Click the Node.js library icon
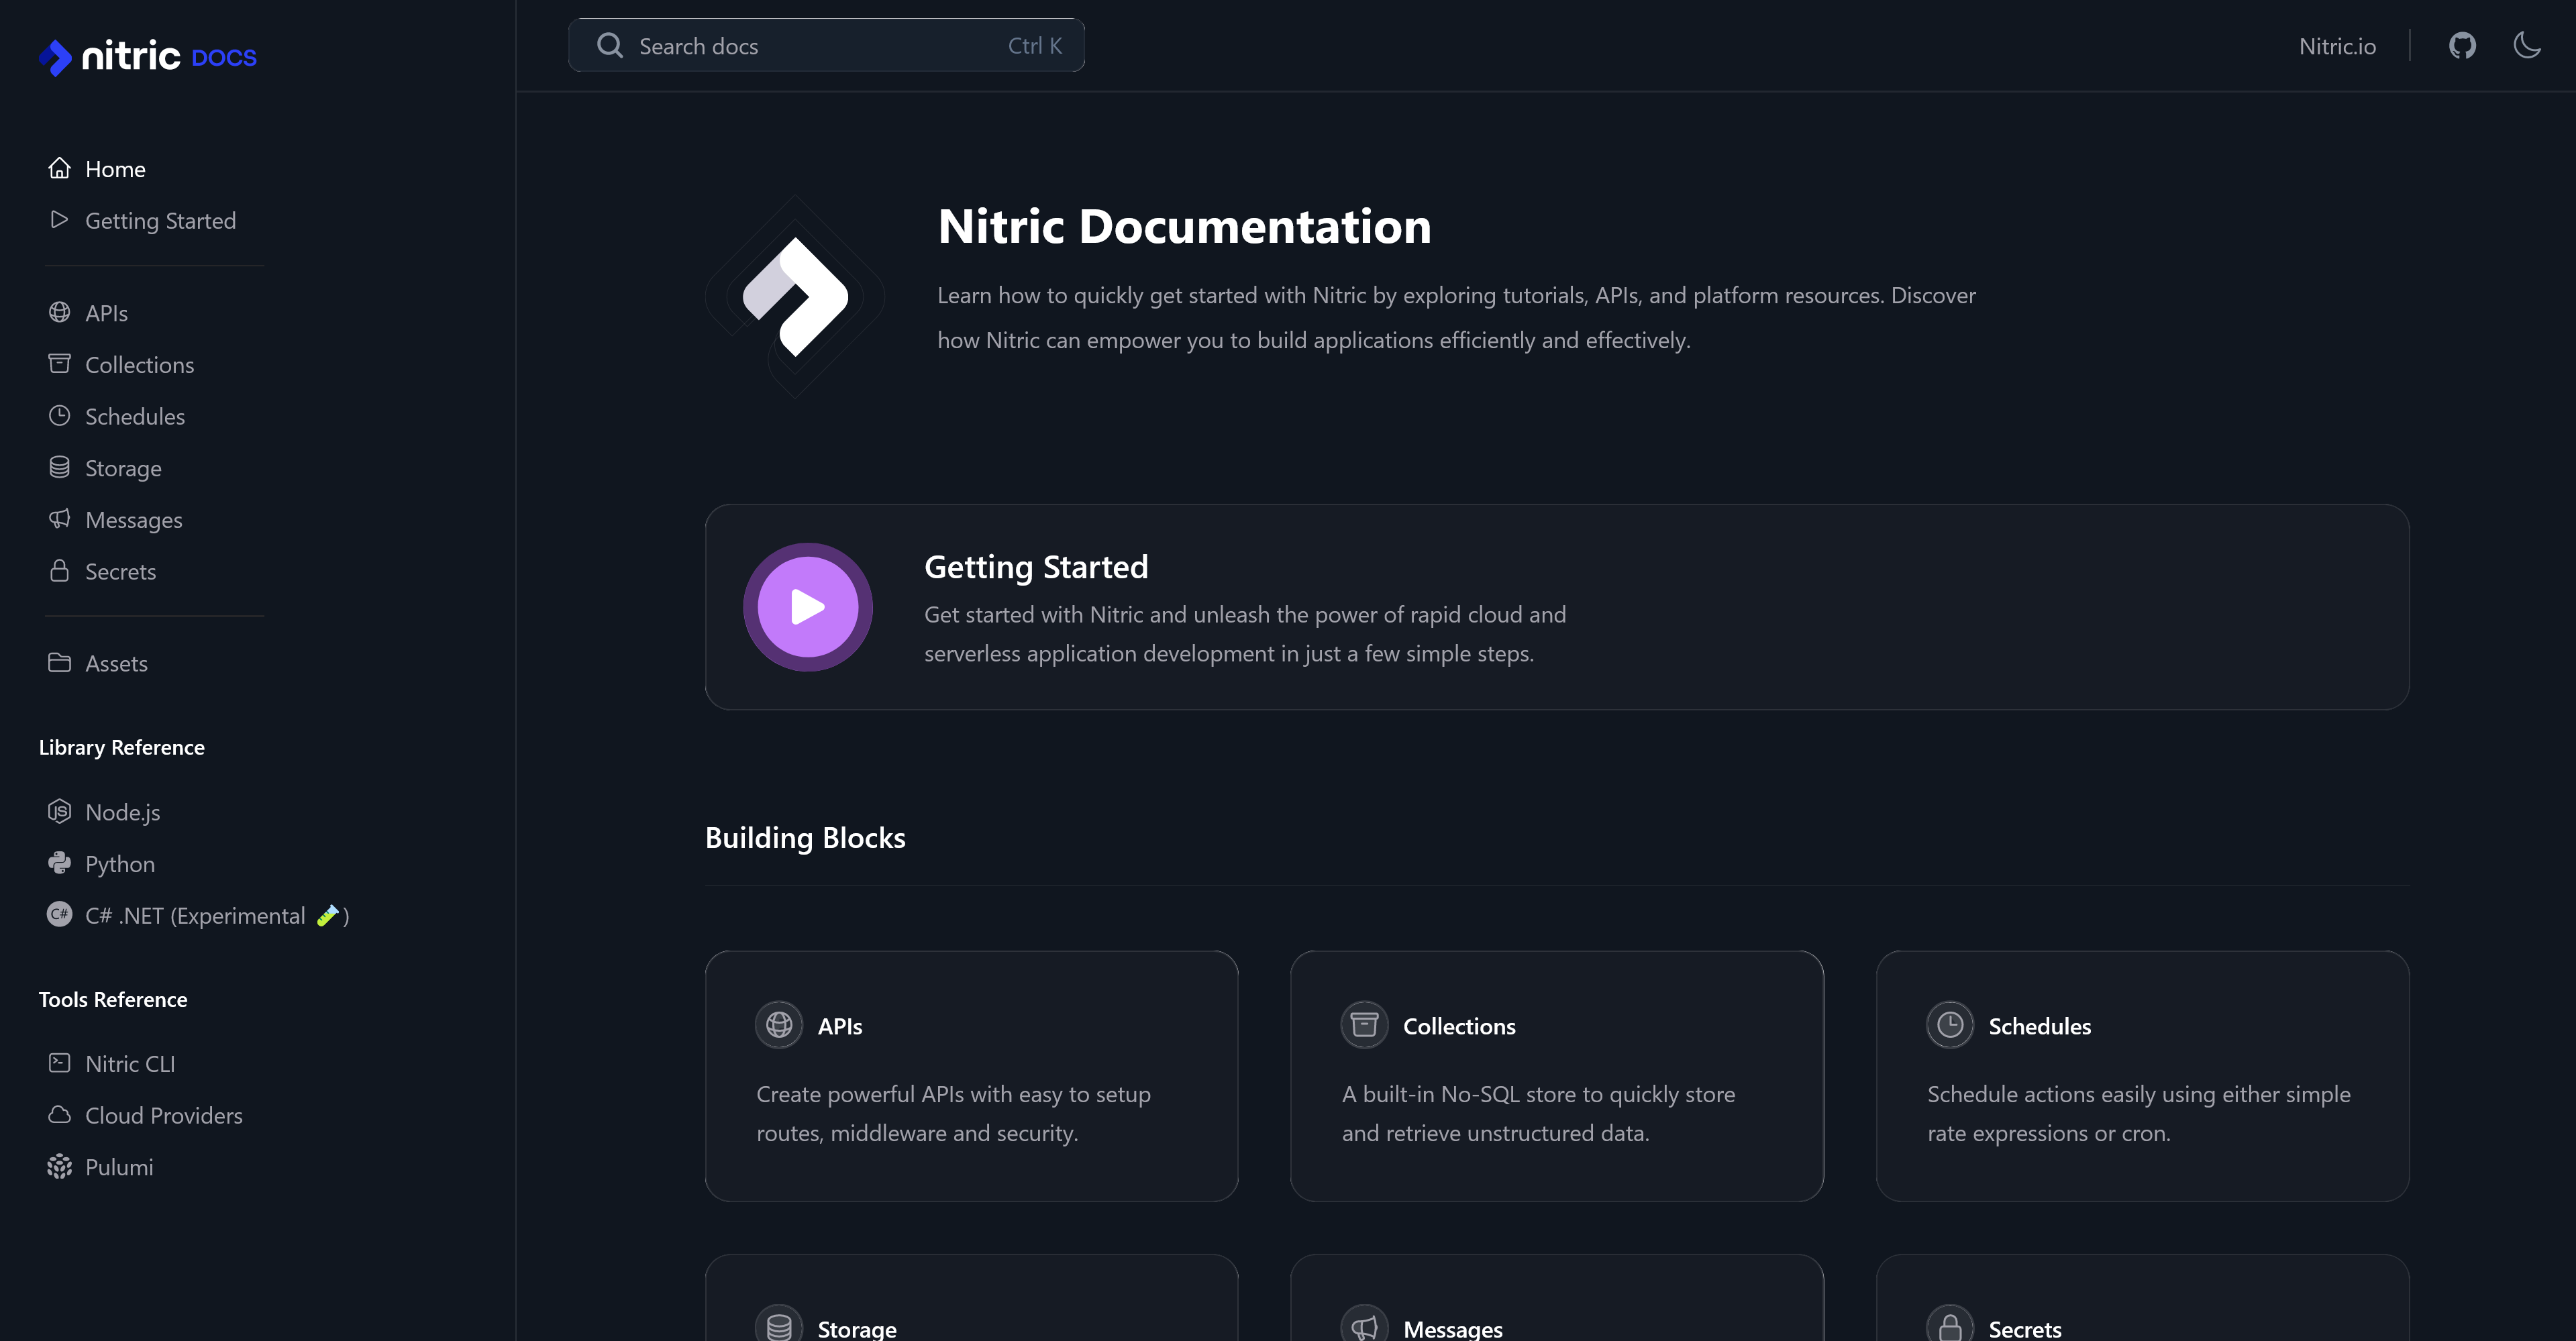 pyautogui.click(x=60, y=811)
